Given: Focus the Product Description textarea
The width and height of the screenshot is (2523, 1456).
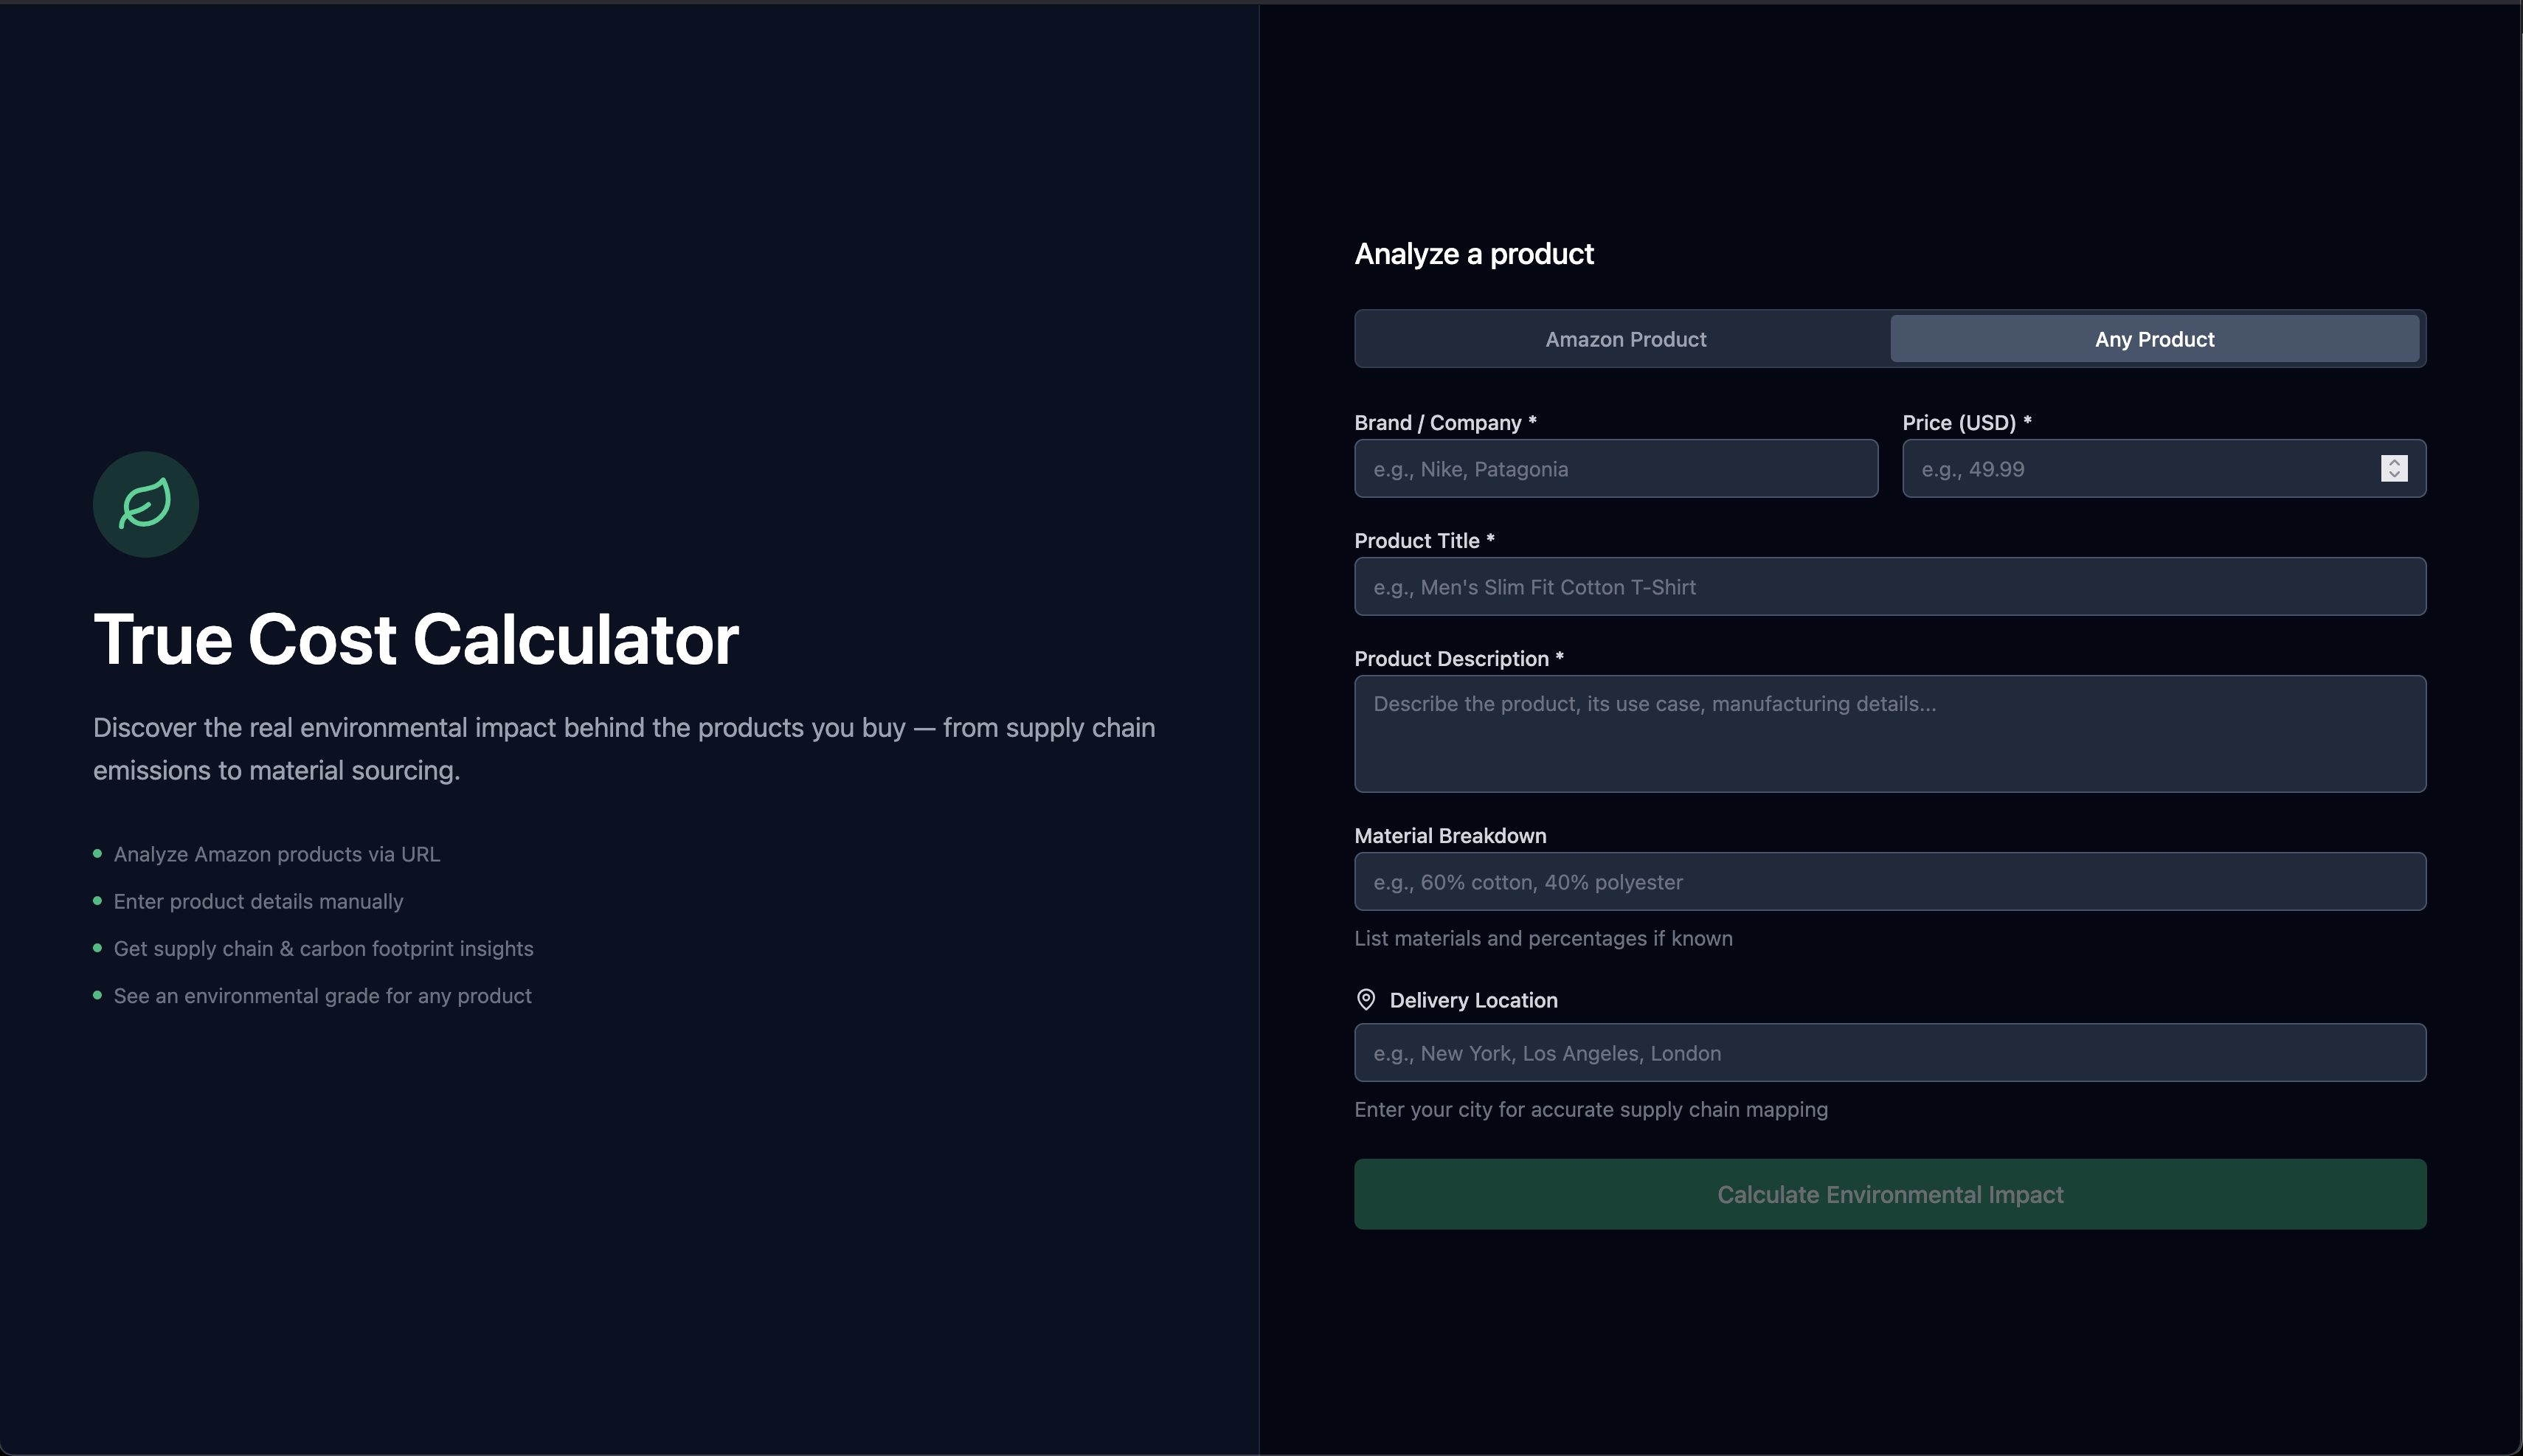Looking at the screenshot, I should pos(1889,734).
